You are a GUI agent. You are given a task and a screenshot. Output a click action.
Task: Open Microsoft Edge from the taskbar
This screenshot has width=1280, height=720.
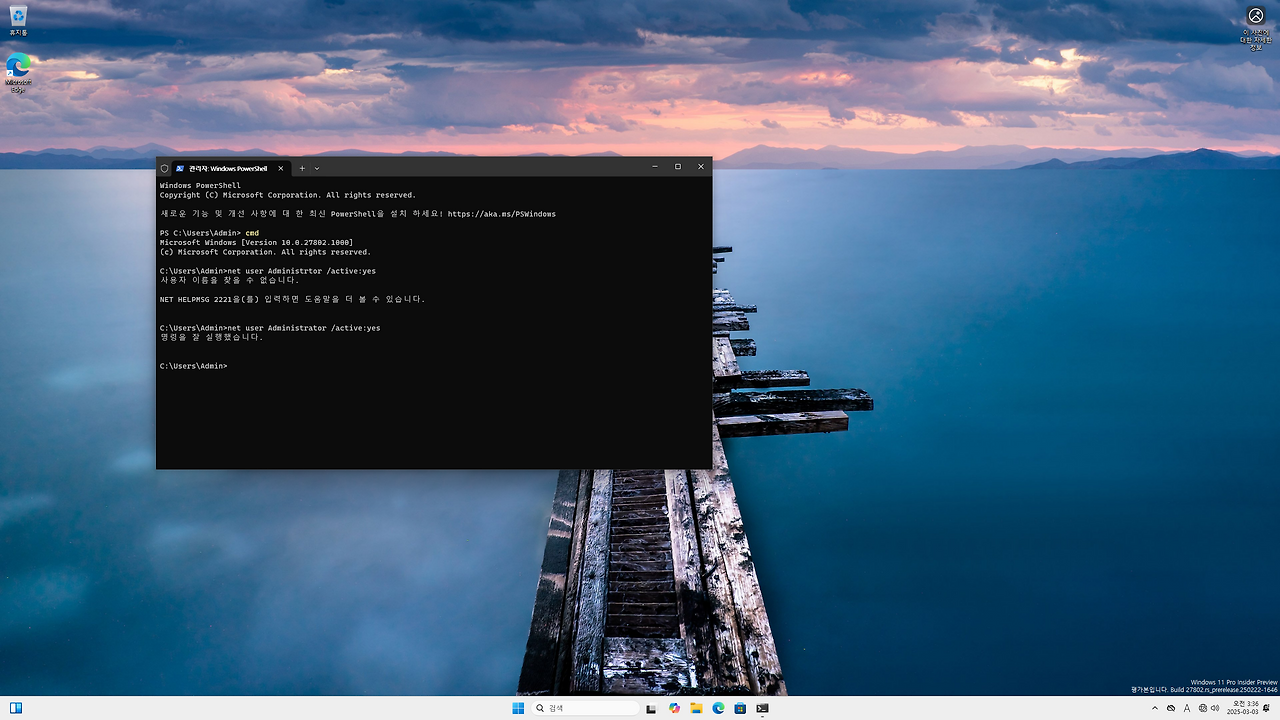(x=718, y=708)
